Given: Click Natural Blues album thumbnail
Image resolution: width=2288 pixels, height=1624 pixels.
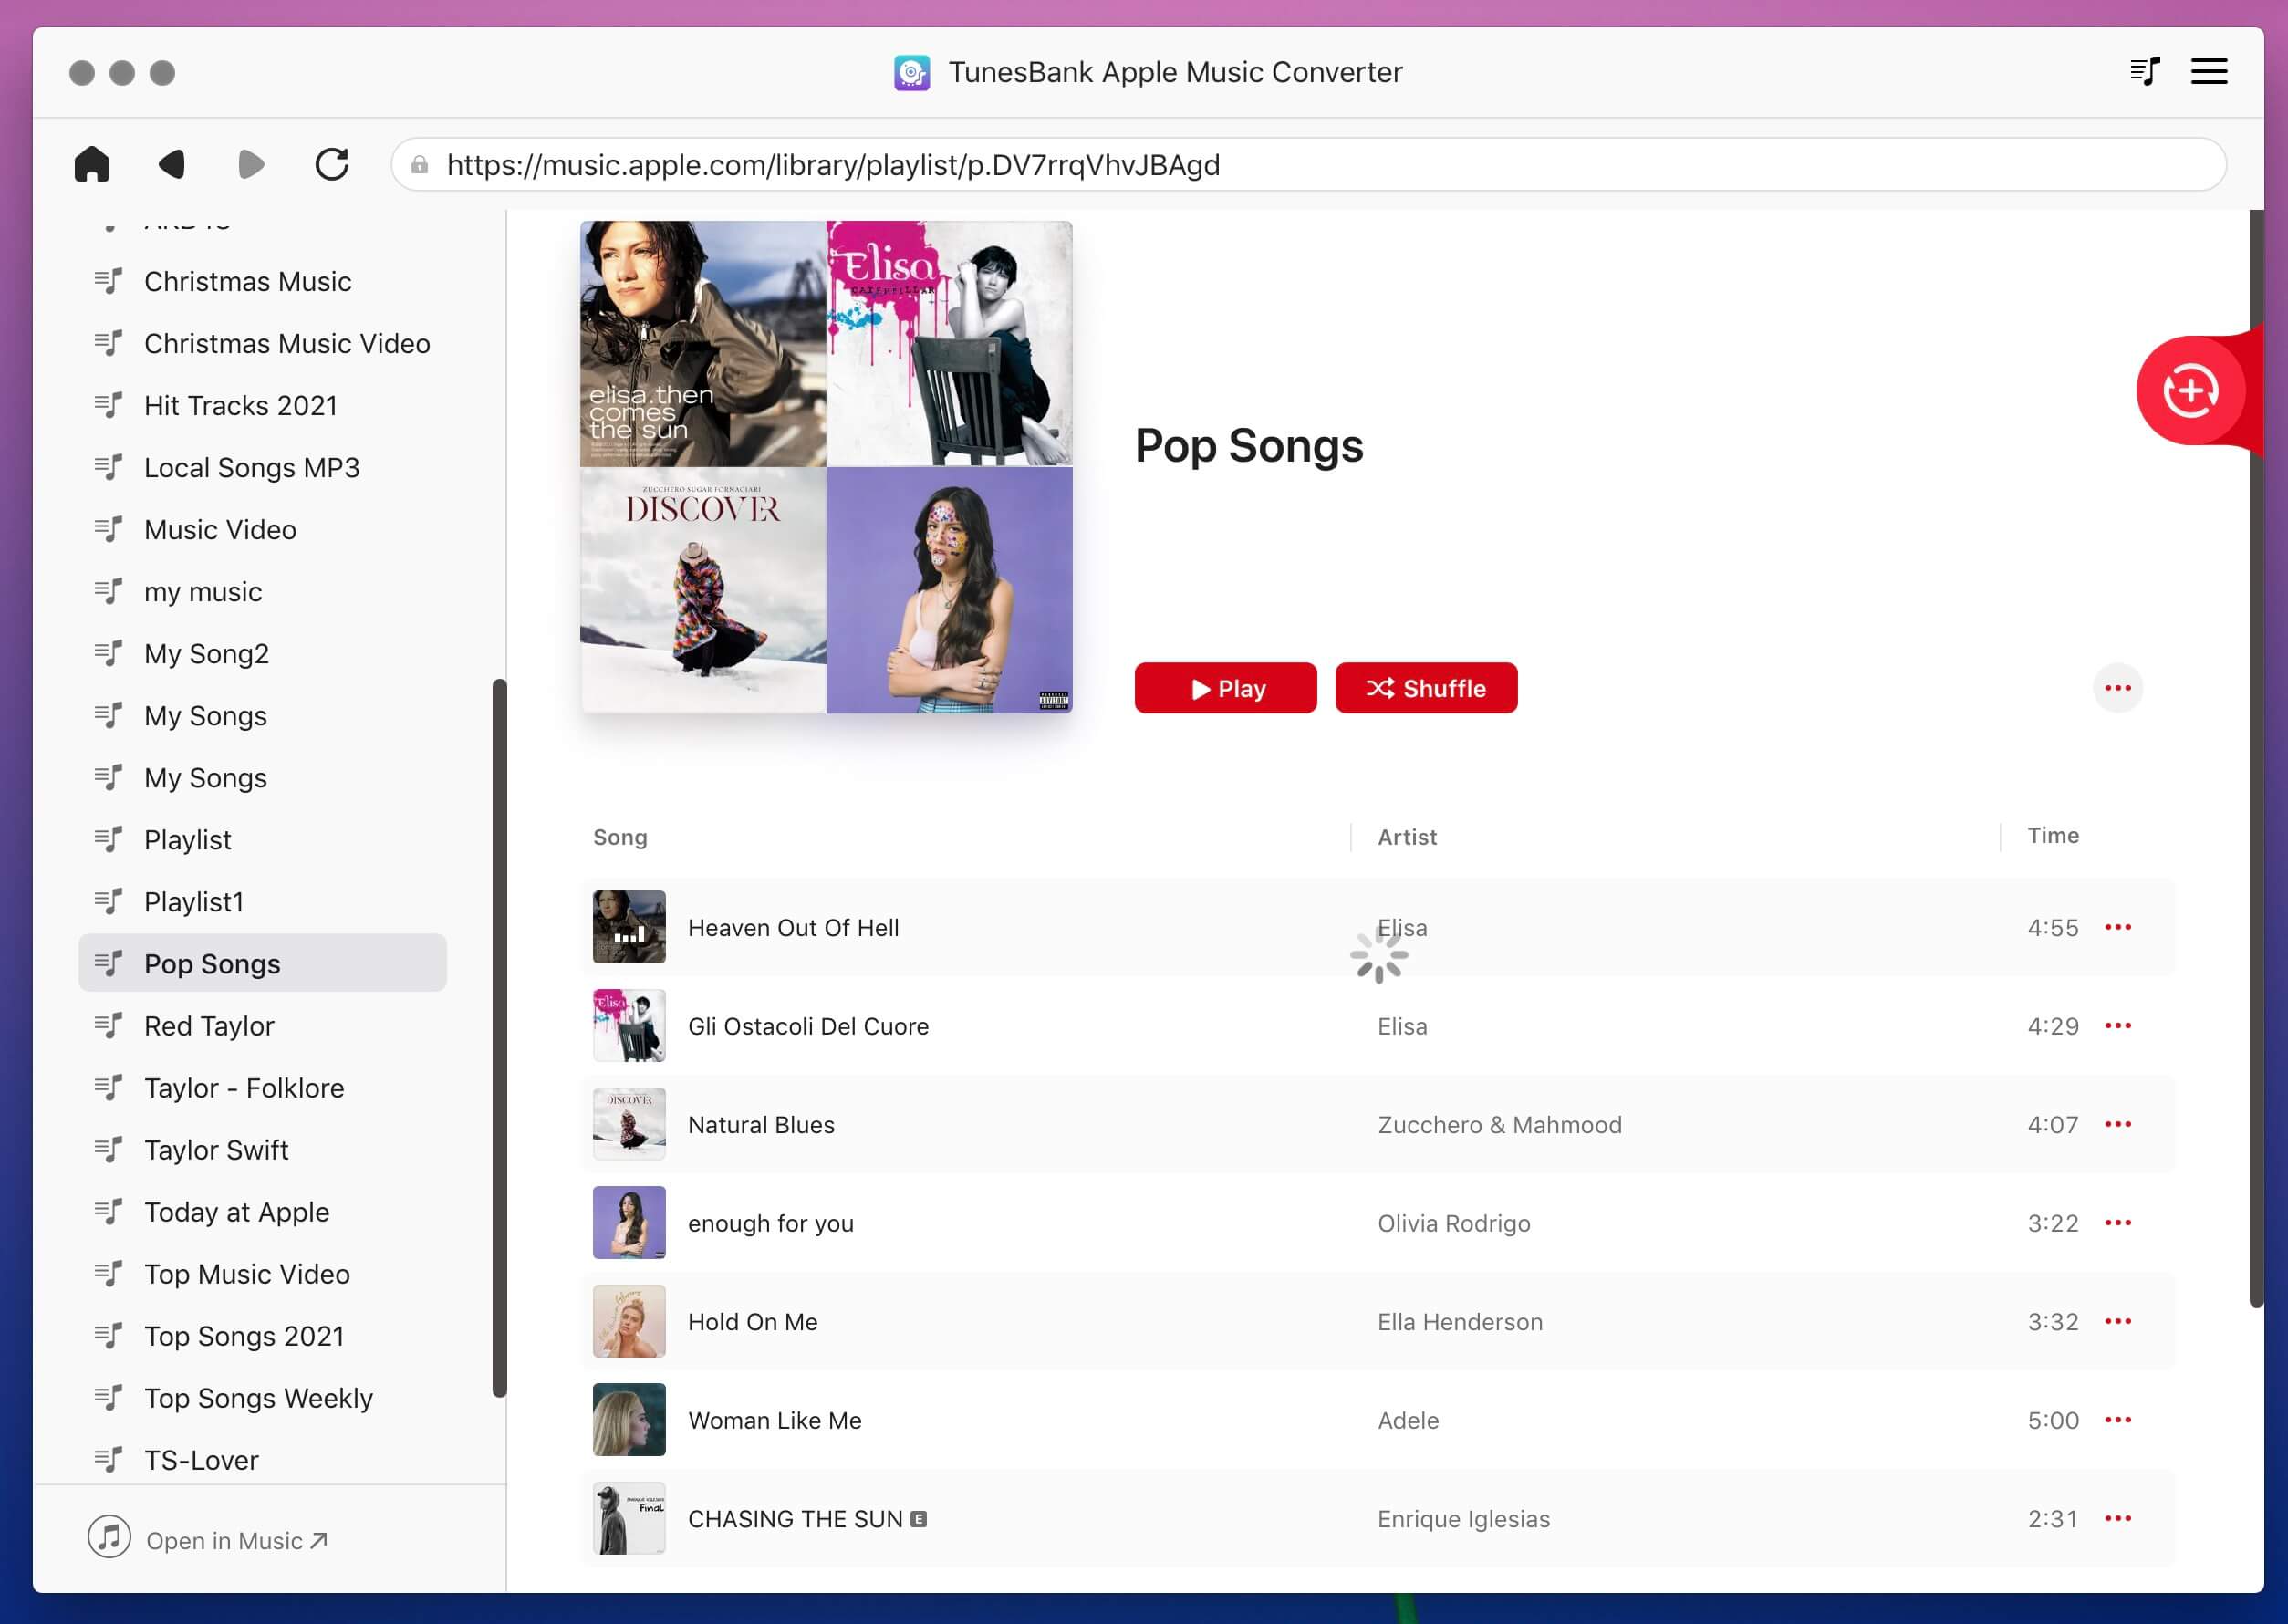Looking at the screenshot, I should [629, 1124].
